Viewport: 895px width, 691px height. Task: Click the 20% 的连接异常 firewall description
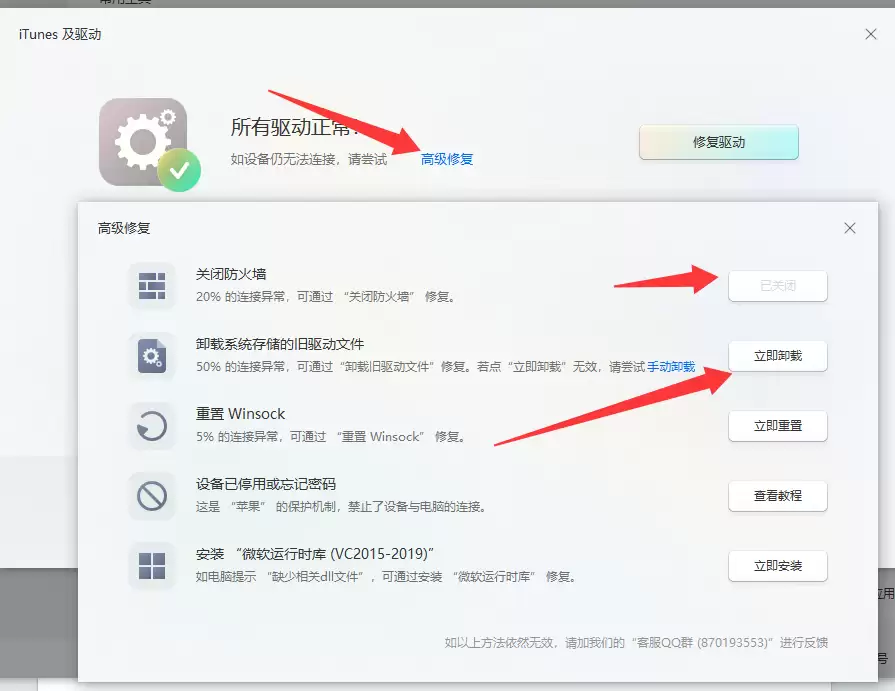click(325, 297)
